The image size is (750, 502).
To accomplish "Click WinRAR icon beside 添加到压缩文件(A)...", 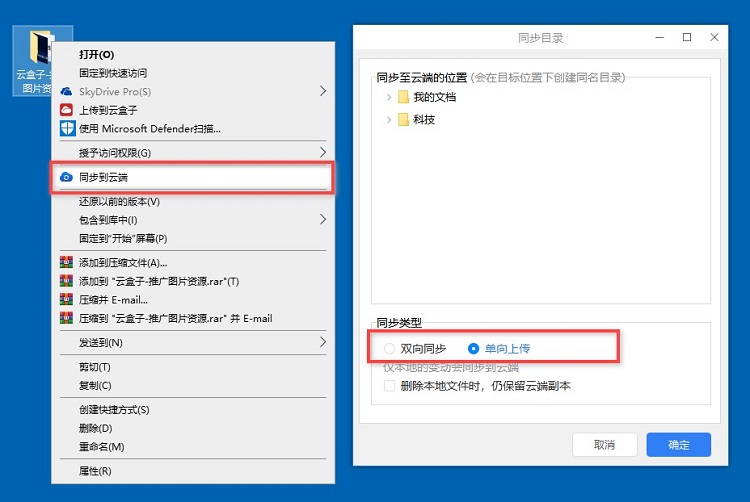I will pos(66,262).
